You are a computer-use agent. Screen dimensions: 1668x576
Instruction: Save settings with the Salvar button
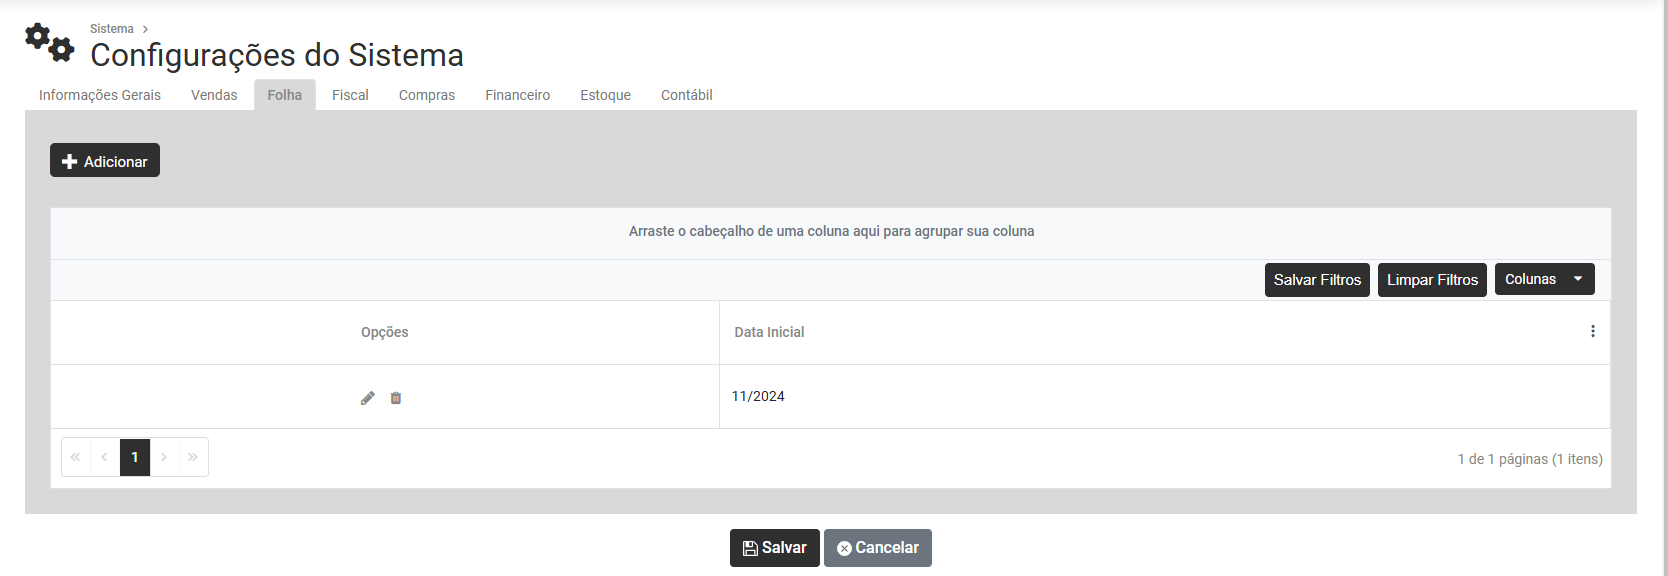click(x=775, y=548)
